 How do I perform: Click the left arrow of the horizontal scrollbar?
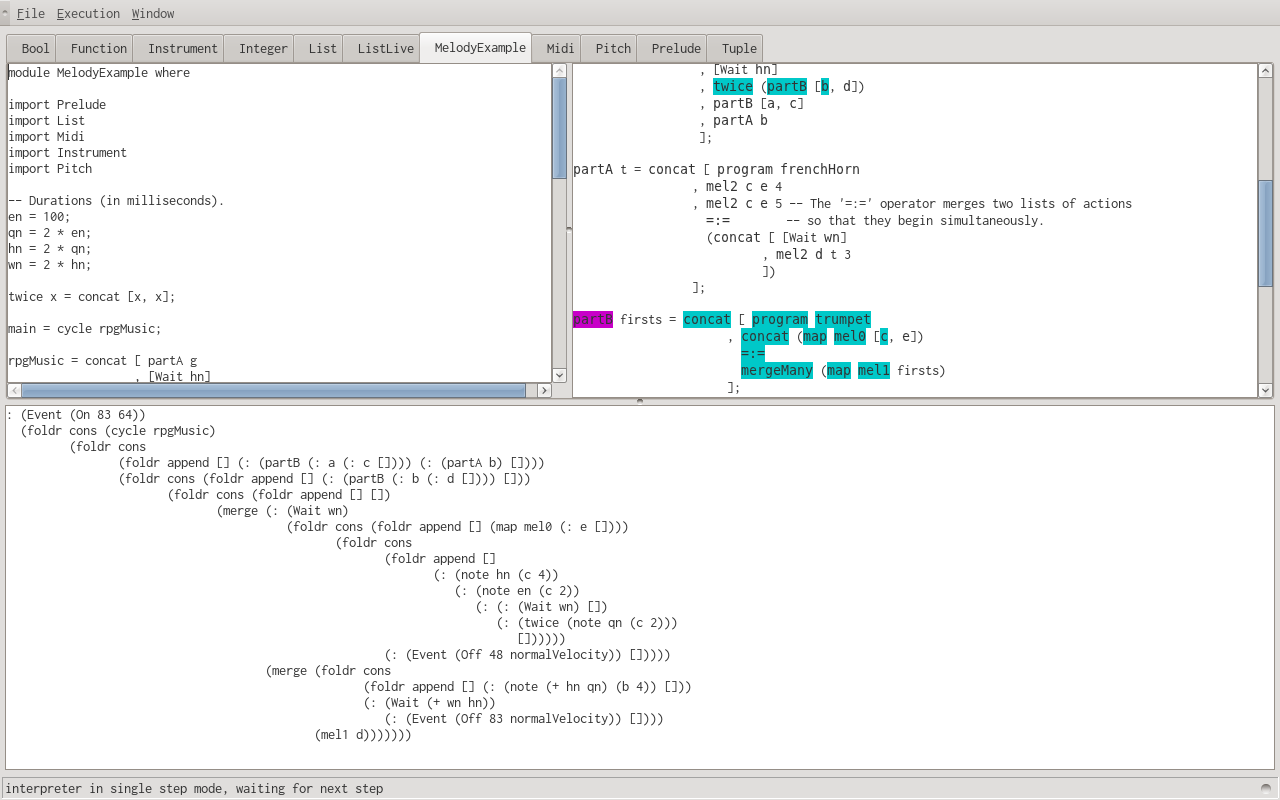click(x=14, y=391)
